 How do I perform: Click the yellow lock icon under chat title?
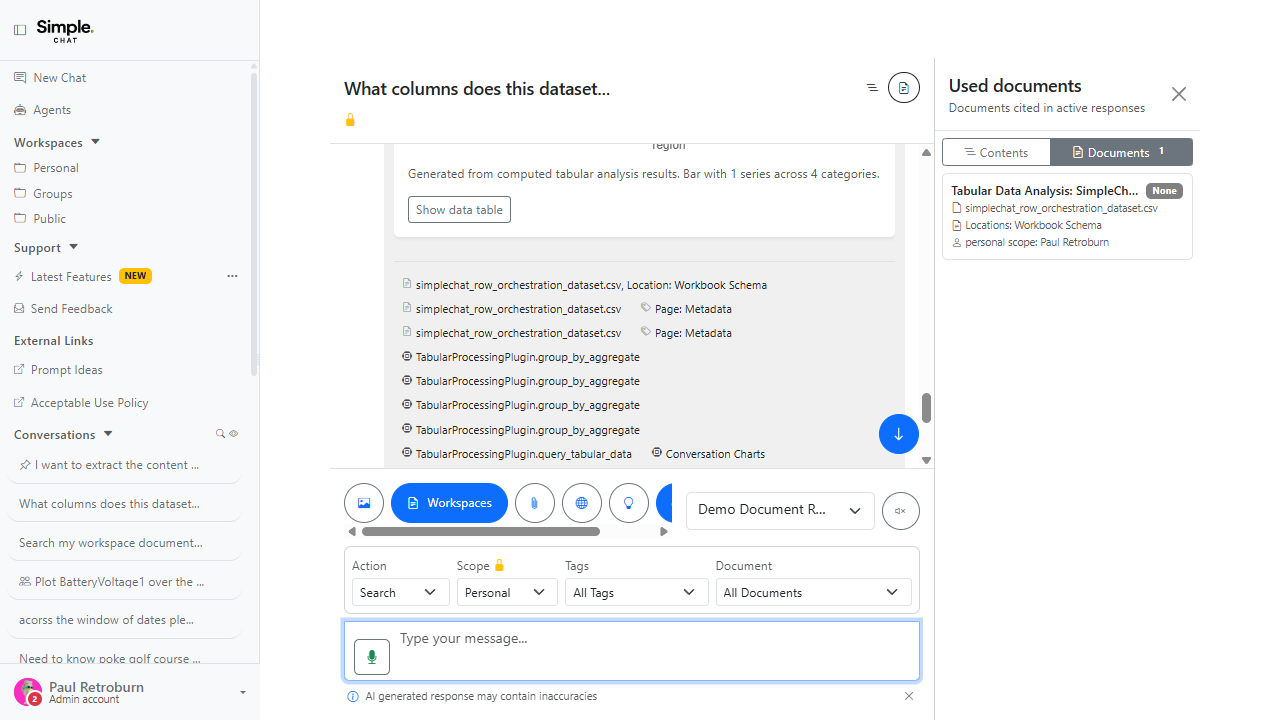point(350,120)
